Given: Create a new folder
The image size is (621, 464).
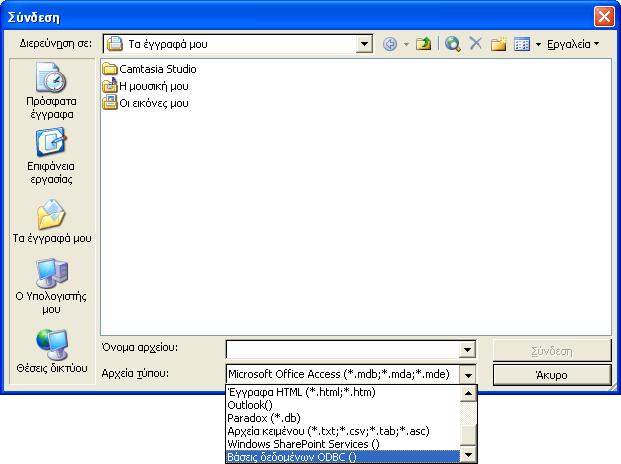Looking at the screenshot, I should click(499, 44).
